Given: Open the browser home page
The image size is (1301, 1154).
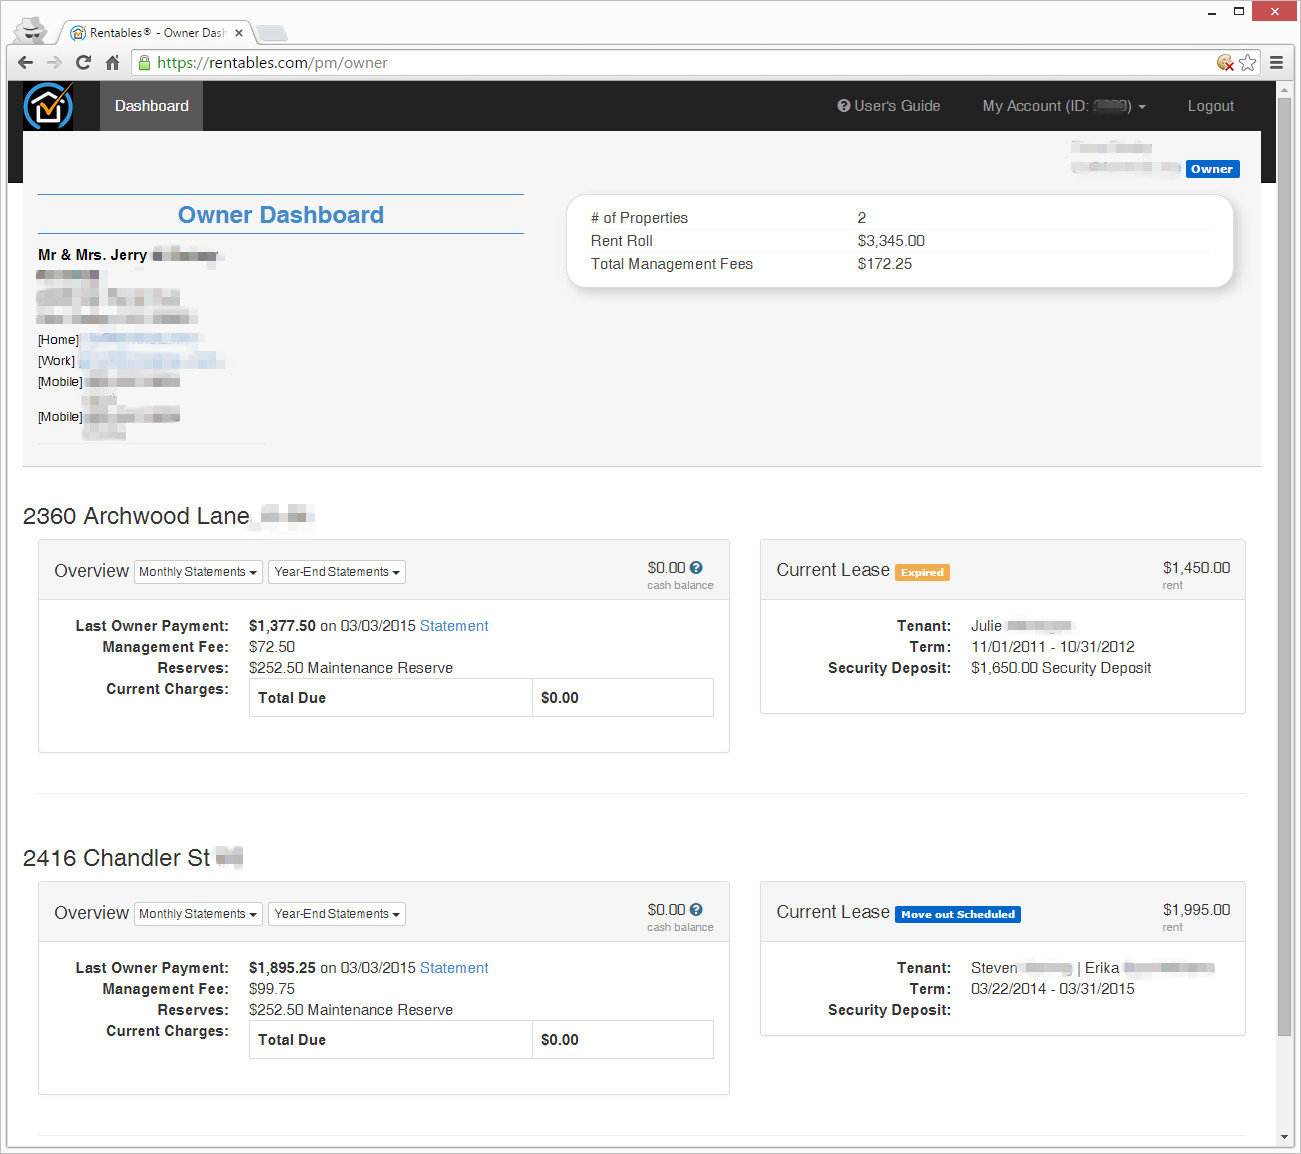Looking at the screenshot, I should point(112,63).
